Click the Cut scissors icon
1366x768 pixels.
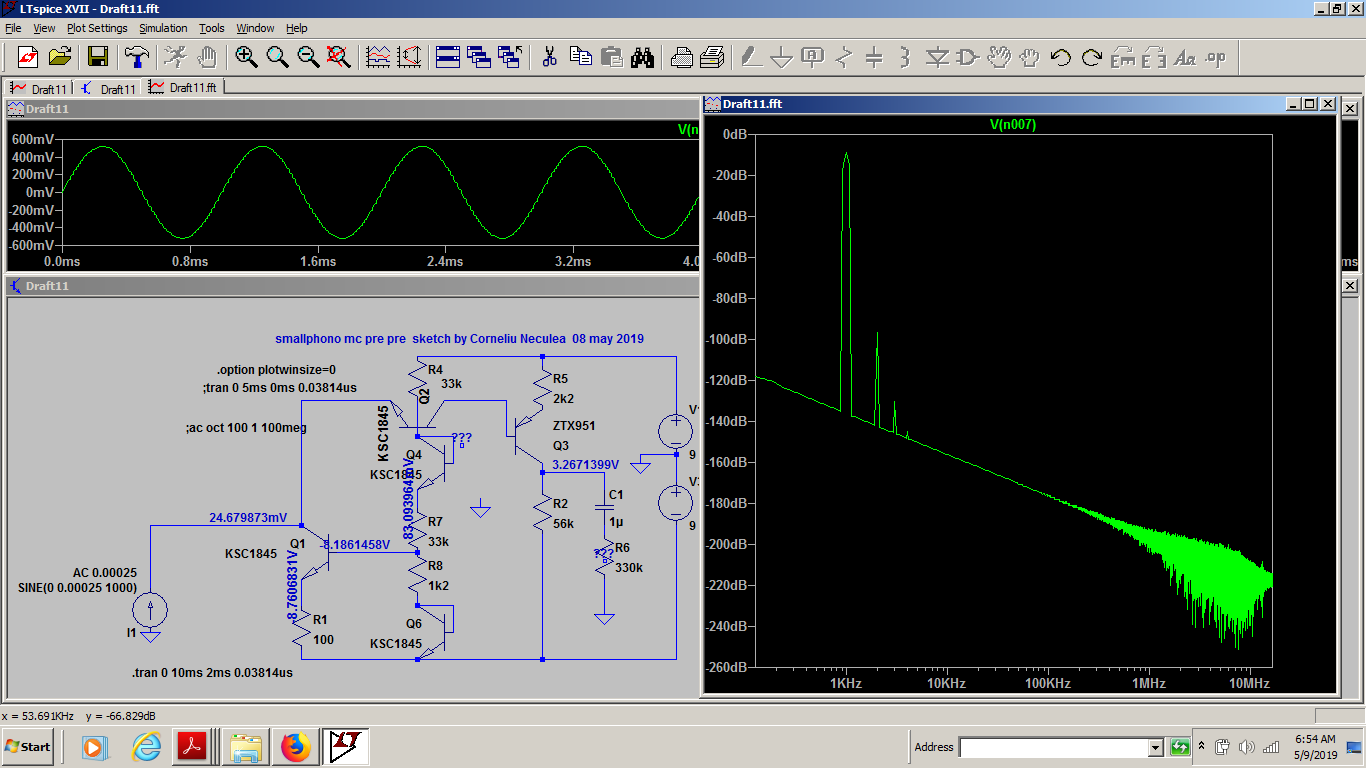[549, 57]
